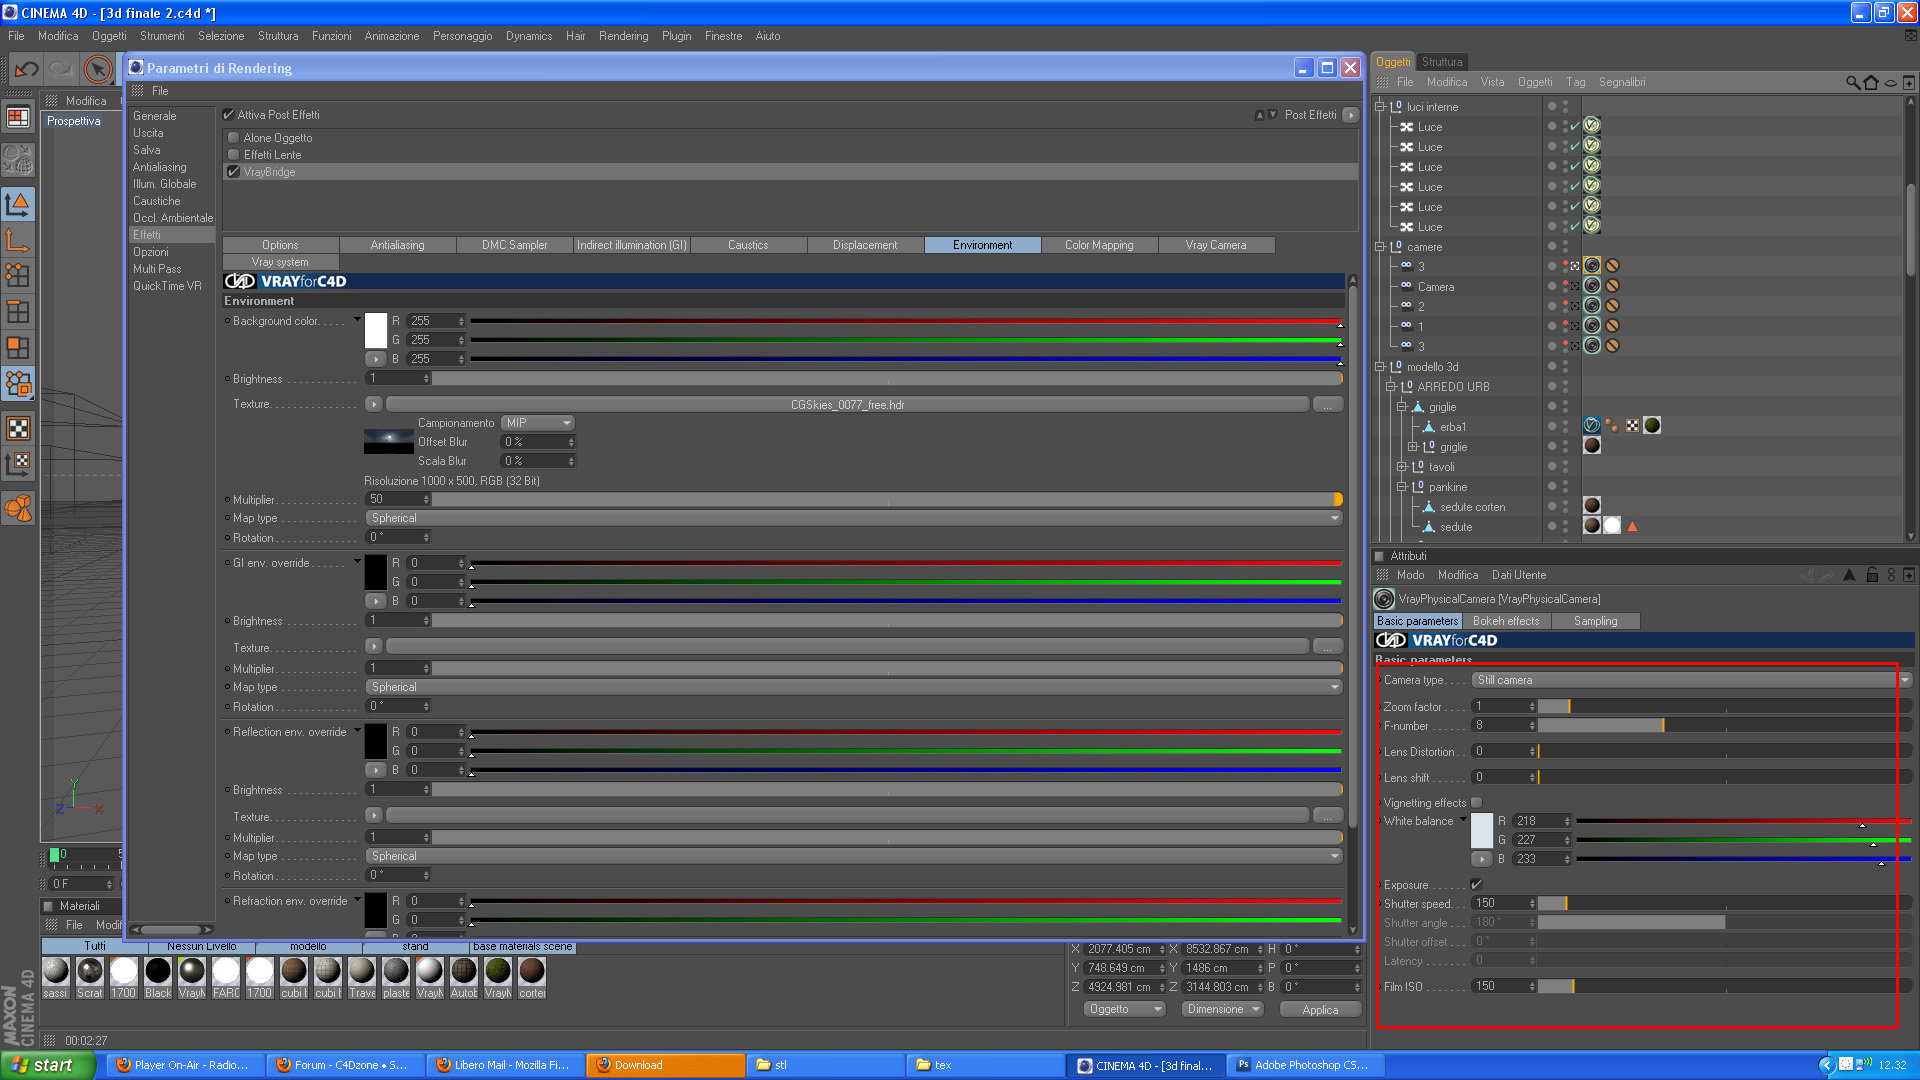Click the Texture mode checkerboard icon
This screenshot has height=1080, width=1920.
pyautogui.click(x=18, y=429)
